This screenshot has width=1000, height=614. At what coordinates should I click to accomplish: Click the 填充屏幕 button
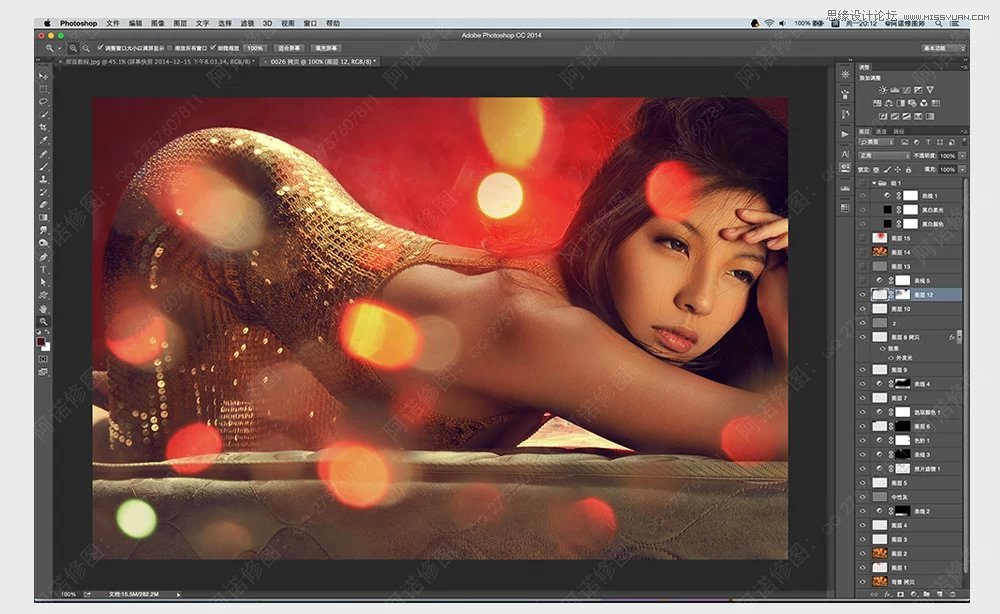pos(327,48)
